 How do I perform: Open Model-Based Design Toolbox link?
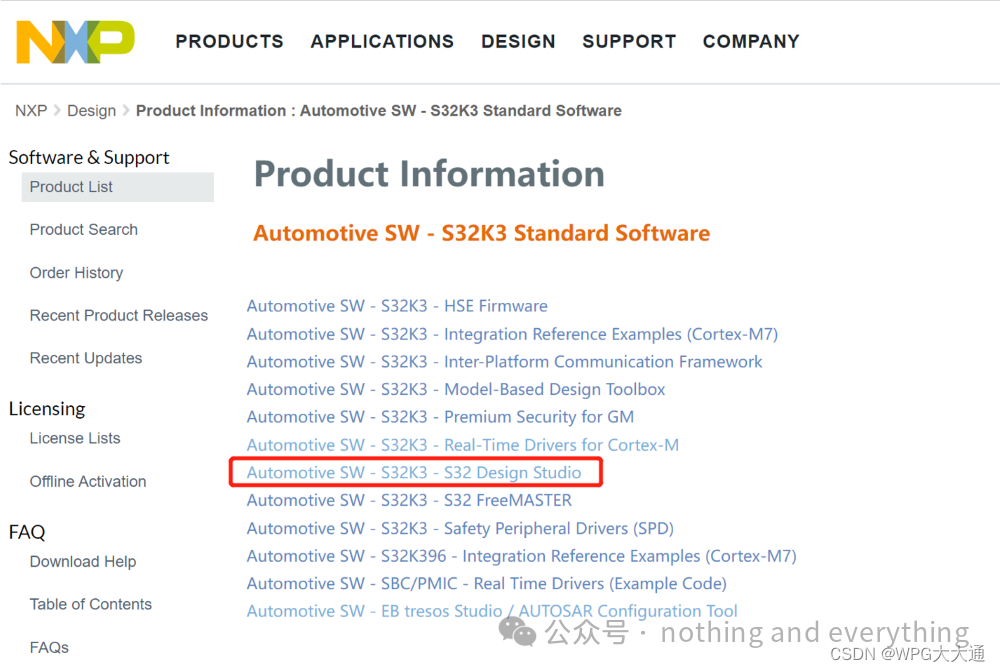[x=455, y=389]
